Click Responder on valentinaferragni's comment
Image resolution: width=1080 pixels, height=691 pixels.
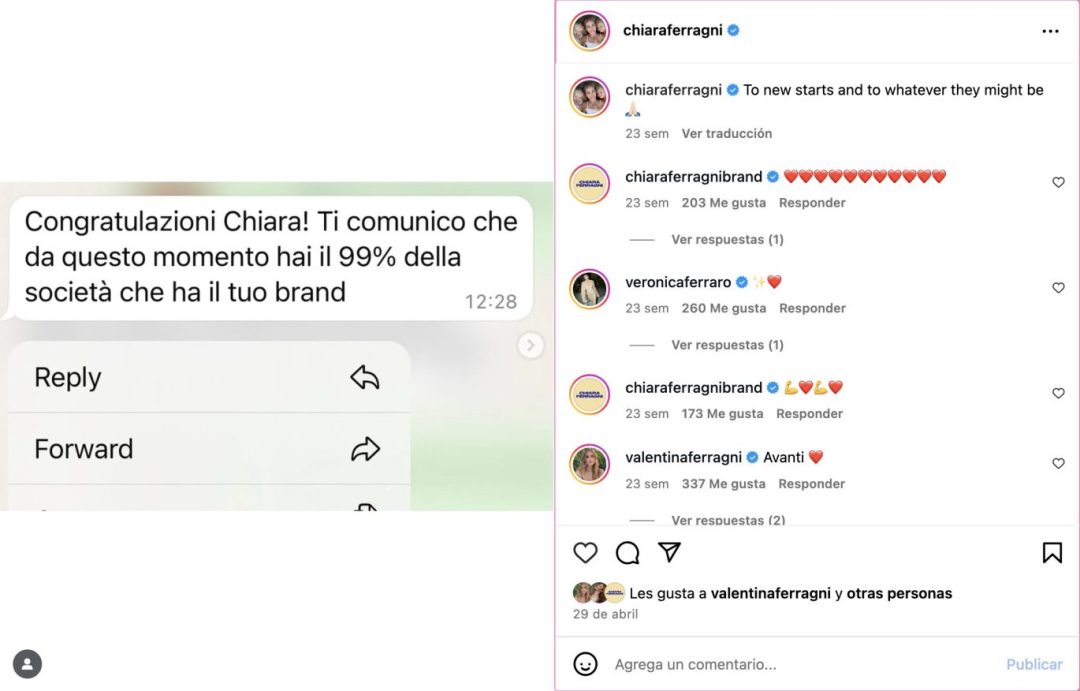tap(811, 484)
